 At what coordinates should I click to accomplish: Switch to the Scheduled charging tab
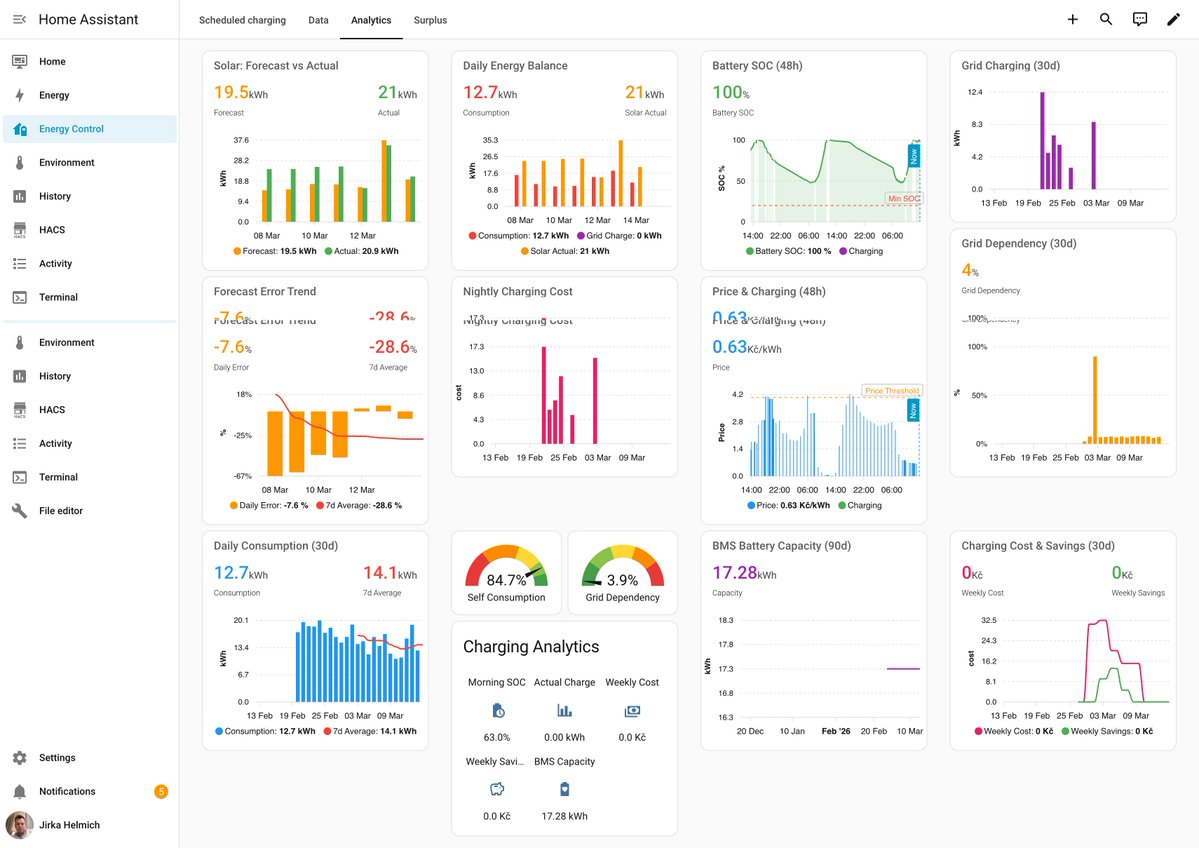(242, 20)
